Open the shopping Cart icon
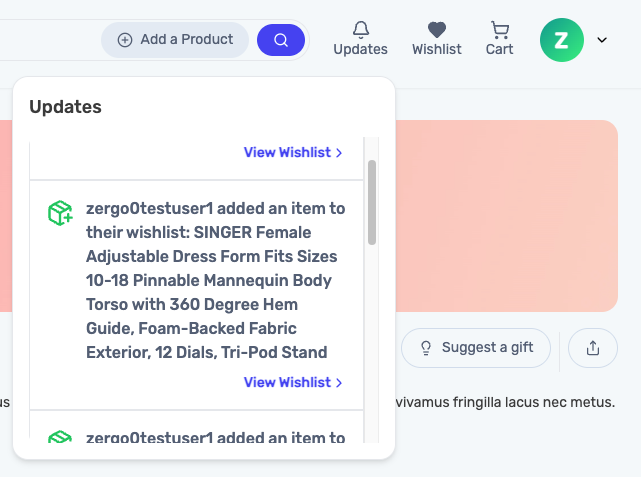This screenshot has height=477, width=641. pyautogui.click(x=500, y=30)
